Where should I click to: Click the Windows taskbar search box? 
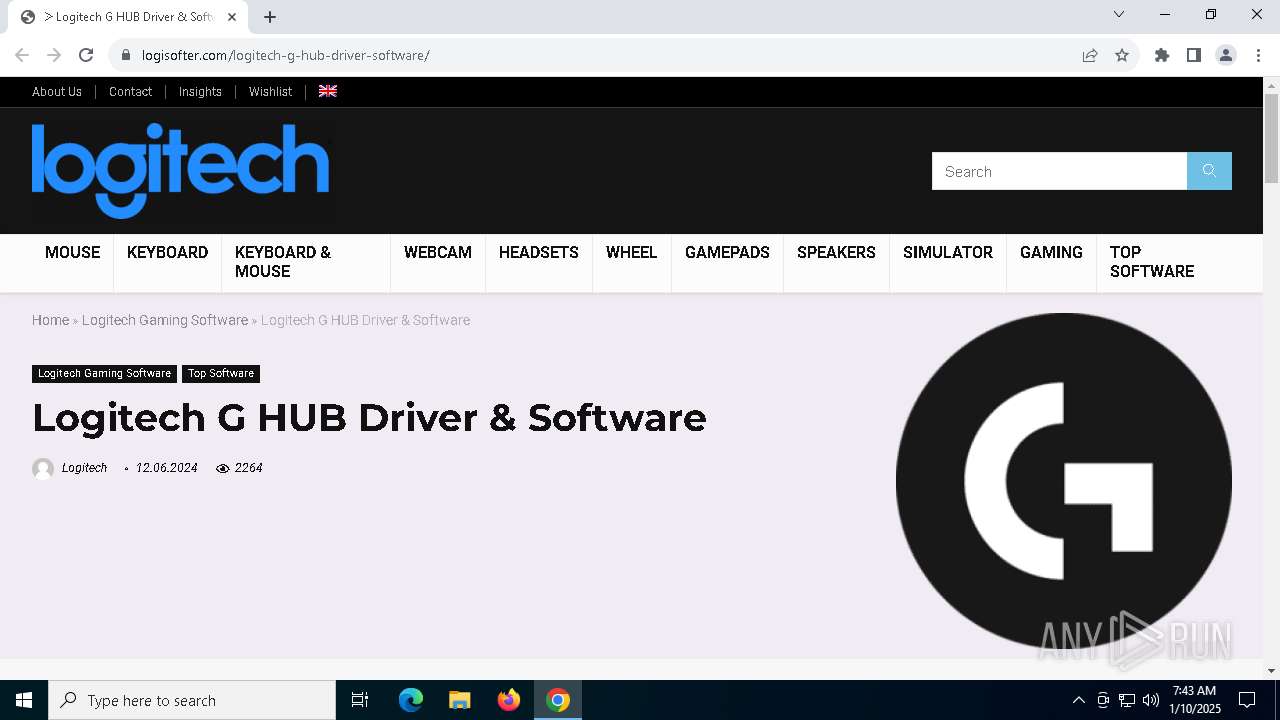coord(192,700)
